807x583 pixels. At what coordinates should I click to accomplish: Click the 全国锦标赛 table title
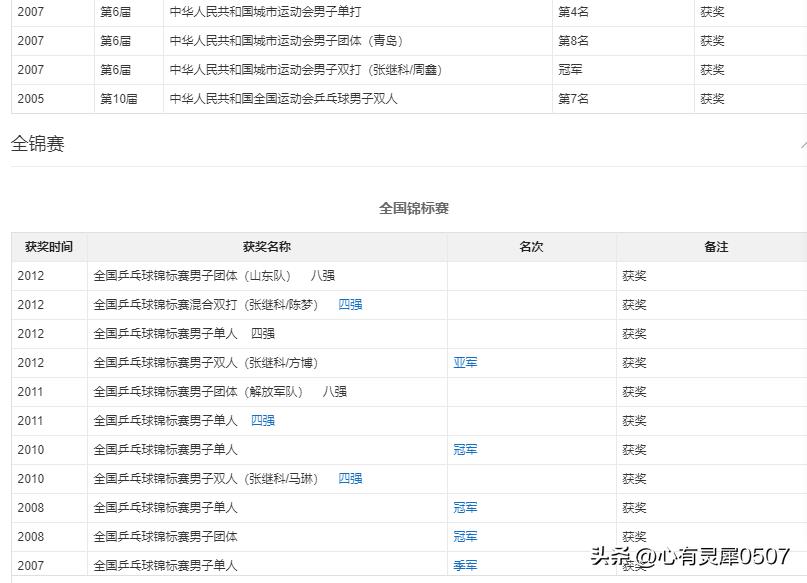(413, 208)
